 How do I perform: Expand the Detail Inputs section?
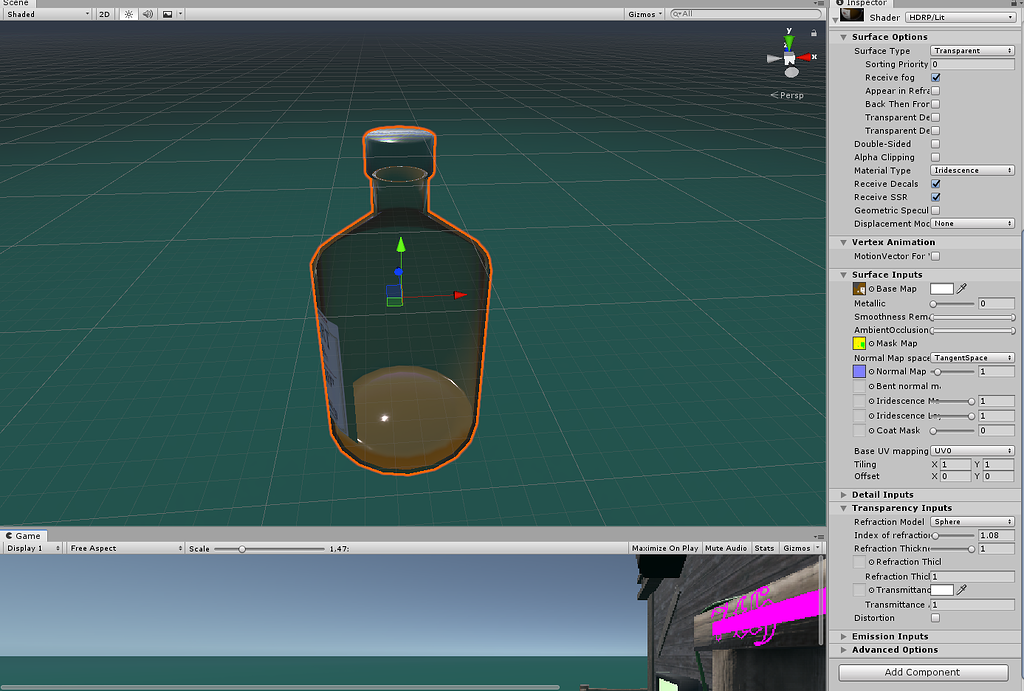pyautogui.click(x=882, y=494)
